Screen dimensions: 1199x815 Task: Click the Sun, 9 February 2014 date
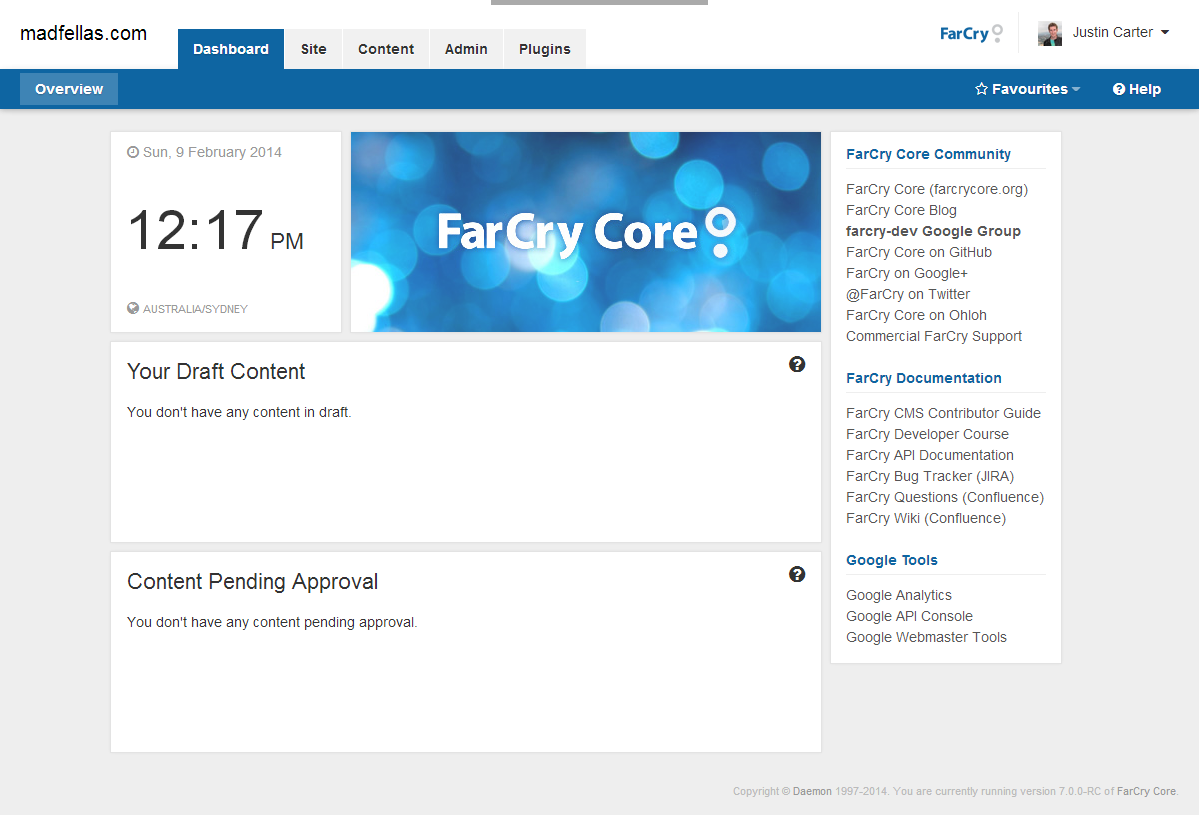pyautogui.click(x=213, y=152)
